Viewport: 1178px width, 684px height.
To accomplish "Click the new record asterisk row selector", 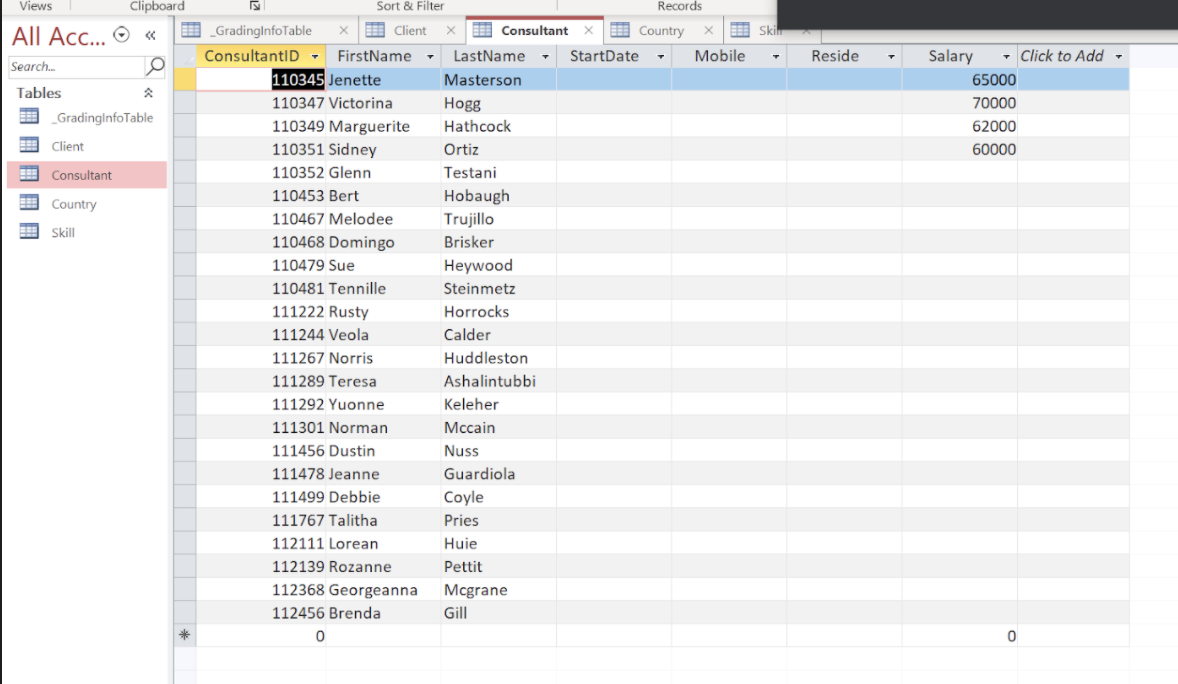I will pos(185,635).
